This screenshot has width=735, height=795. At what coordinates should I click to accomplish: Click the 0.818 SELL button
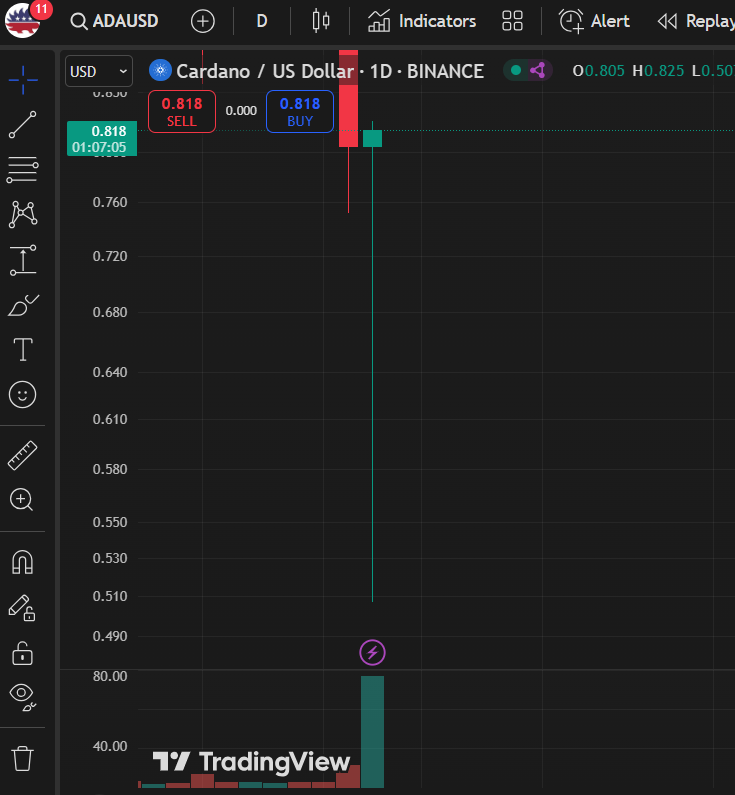[182, 112]
